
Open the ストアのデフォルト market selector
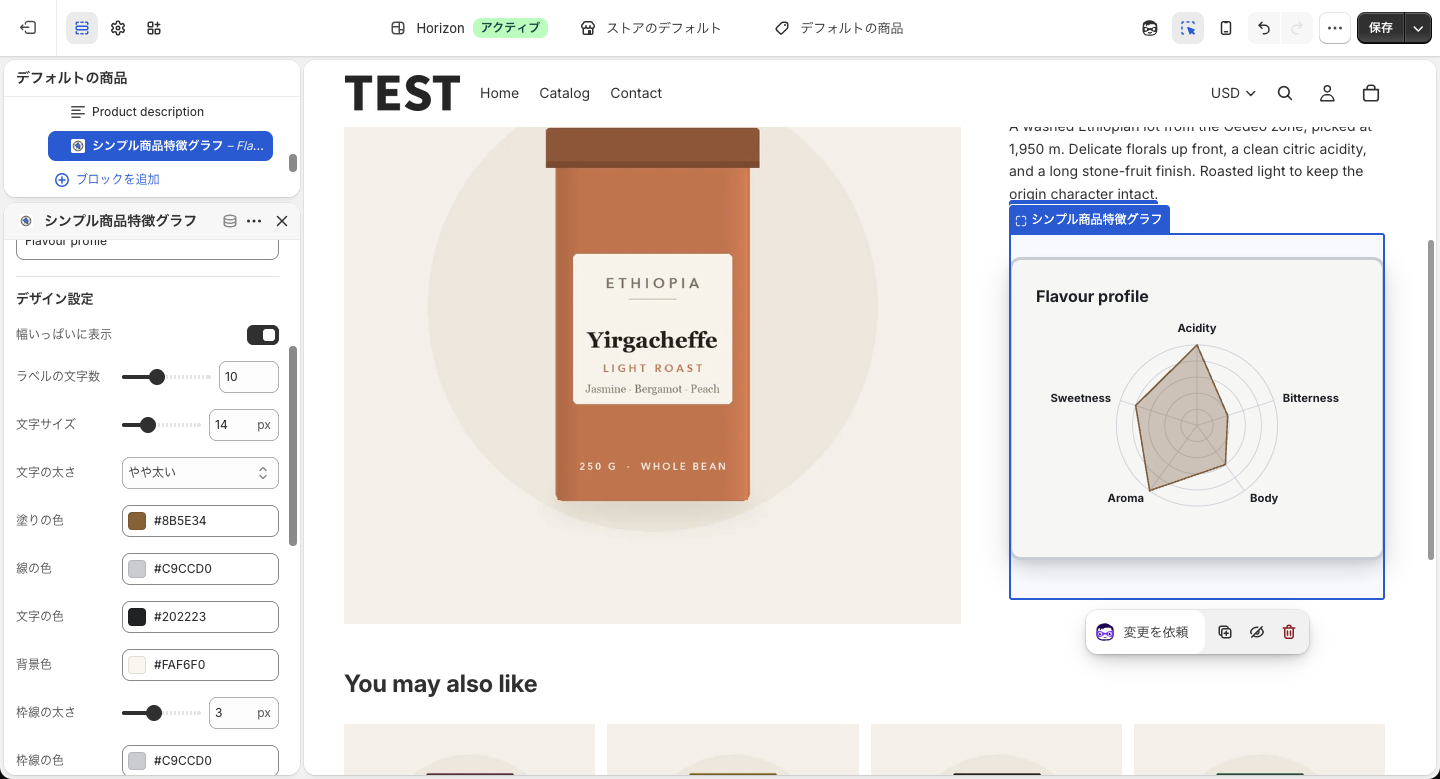[651, 28]
